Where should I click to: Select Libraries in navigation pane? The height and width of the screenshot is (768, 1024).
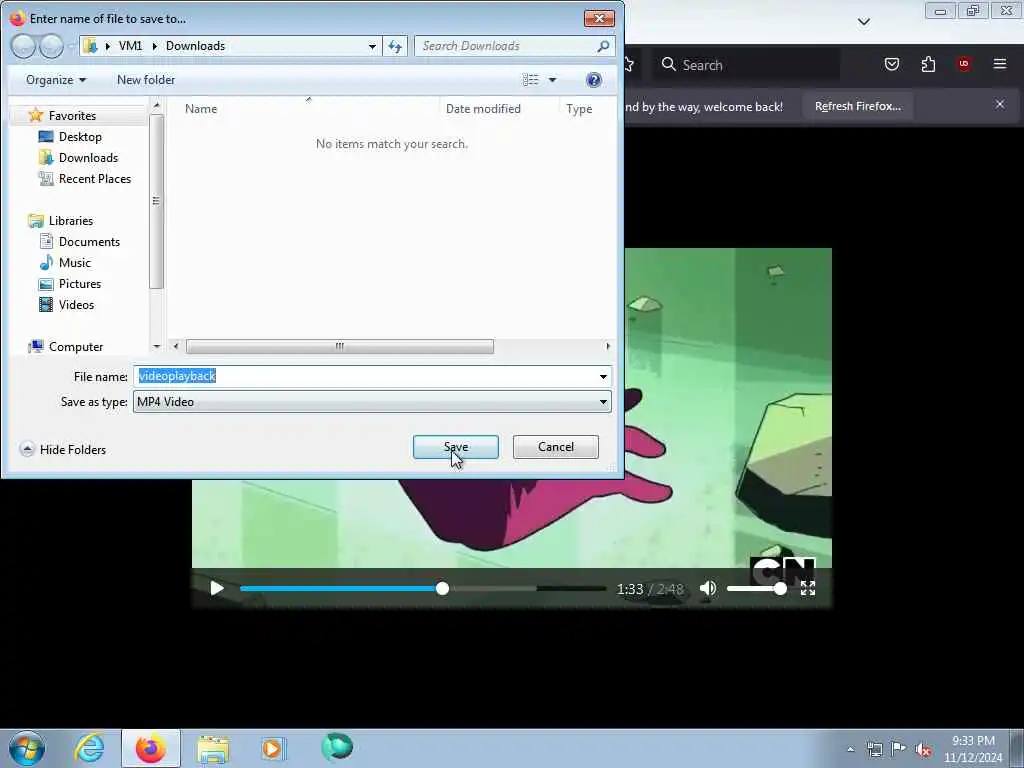point(71,221)
